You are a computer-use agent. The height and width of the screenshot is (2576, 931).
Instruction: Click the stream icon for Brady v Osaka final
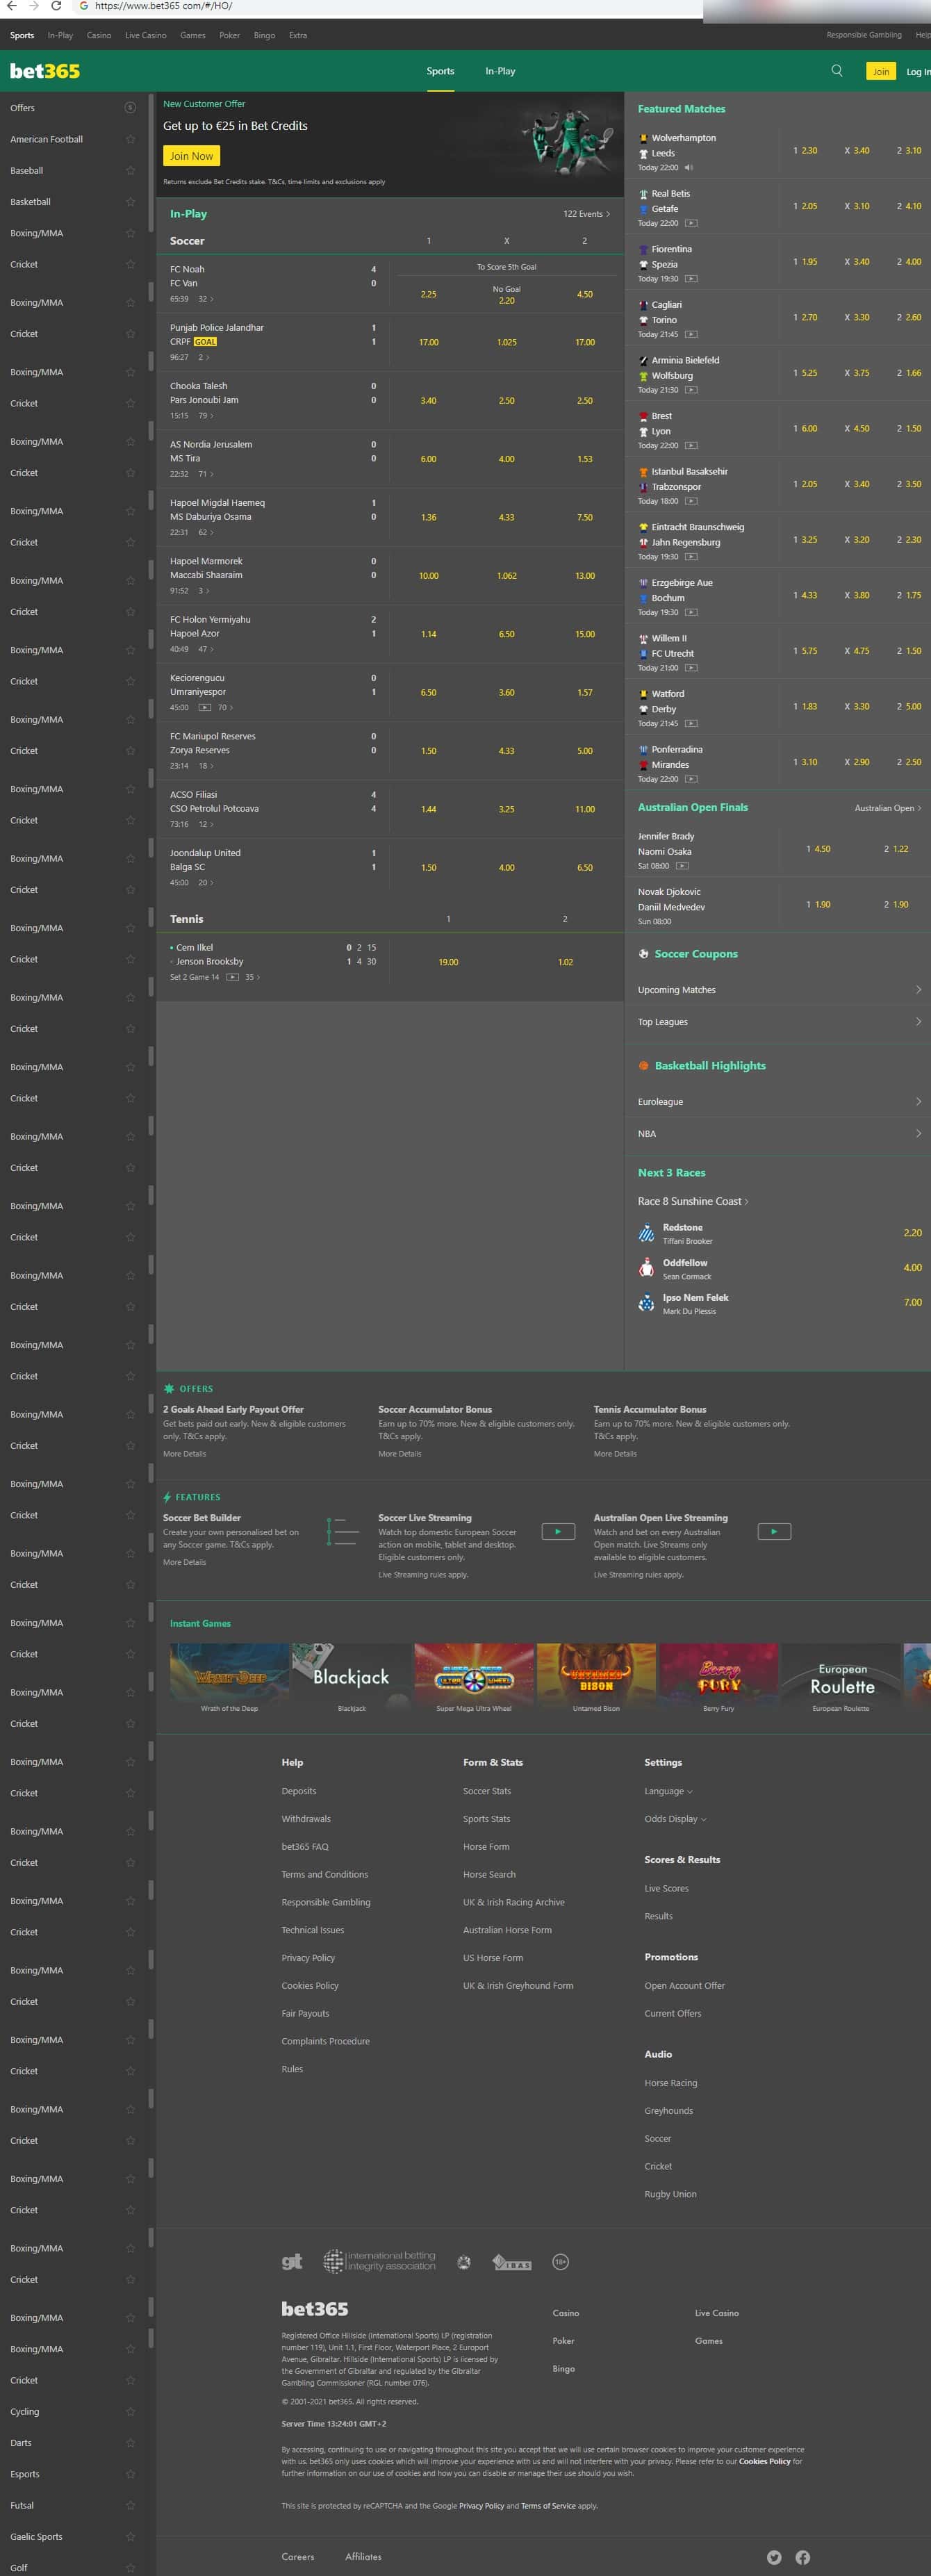[683, 866]
